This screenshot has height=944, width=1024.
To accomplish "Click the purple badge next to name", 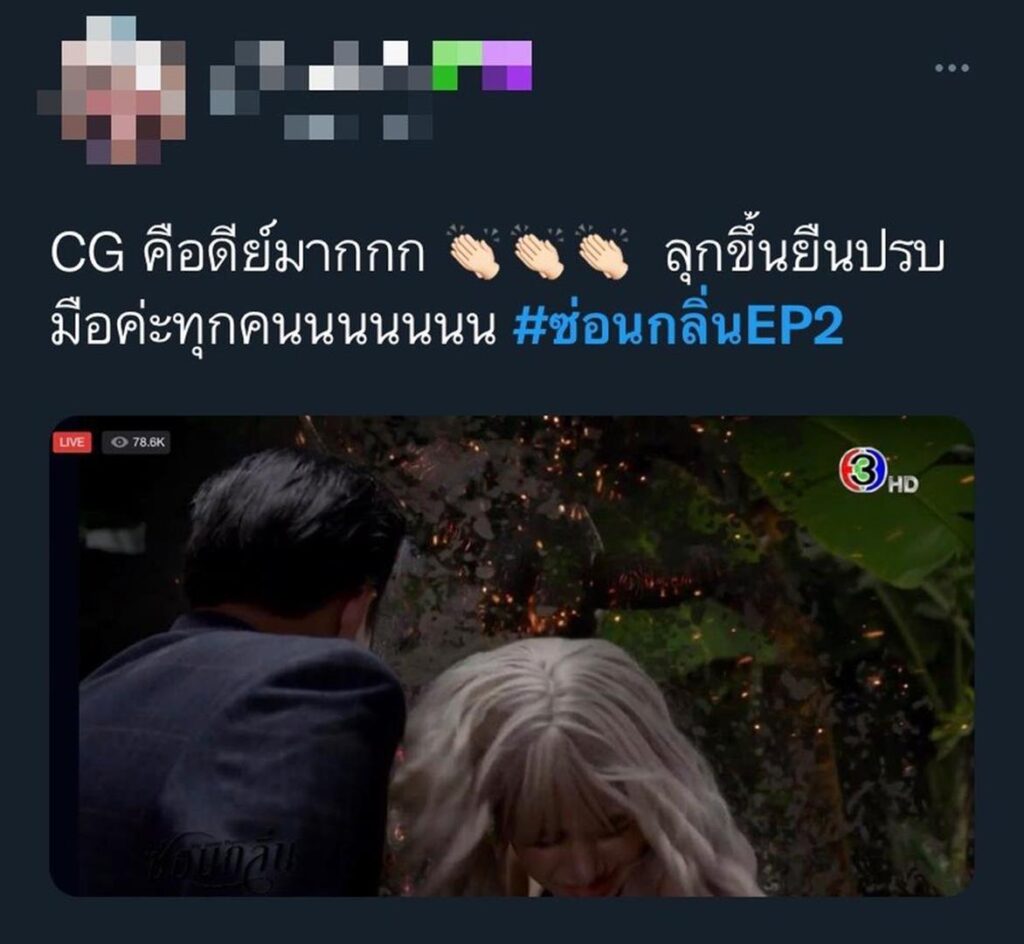I will point(507,65).
